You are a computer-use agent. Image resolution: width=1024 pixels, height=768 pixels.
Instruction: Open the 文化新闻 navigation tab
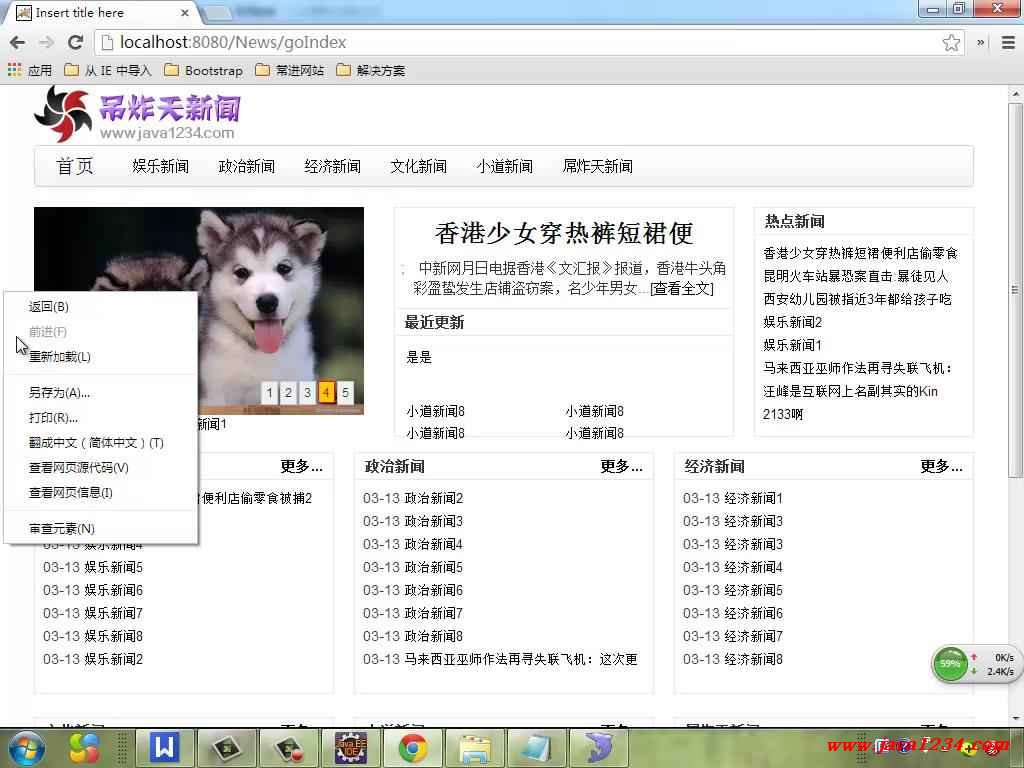click(419, 167)
